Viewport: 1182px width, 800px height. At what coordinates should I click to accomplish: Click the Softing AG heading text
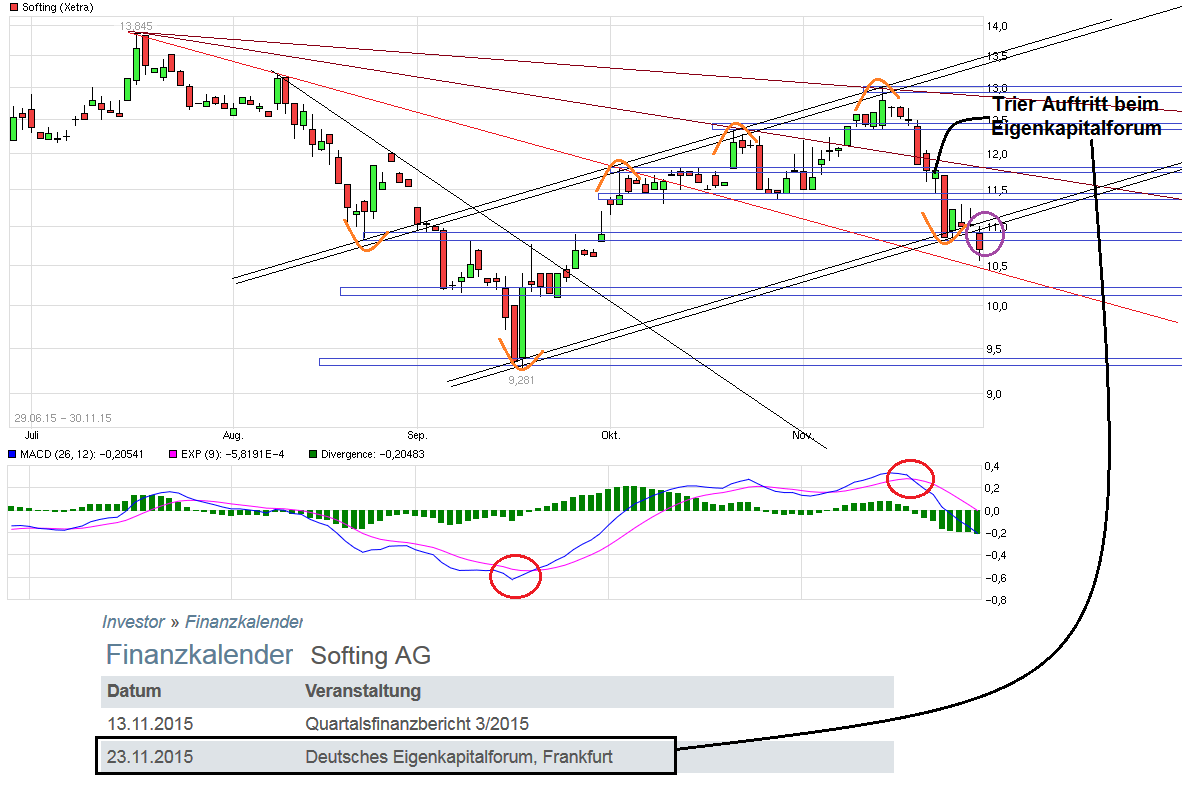(370, 655)
